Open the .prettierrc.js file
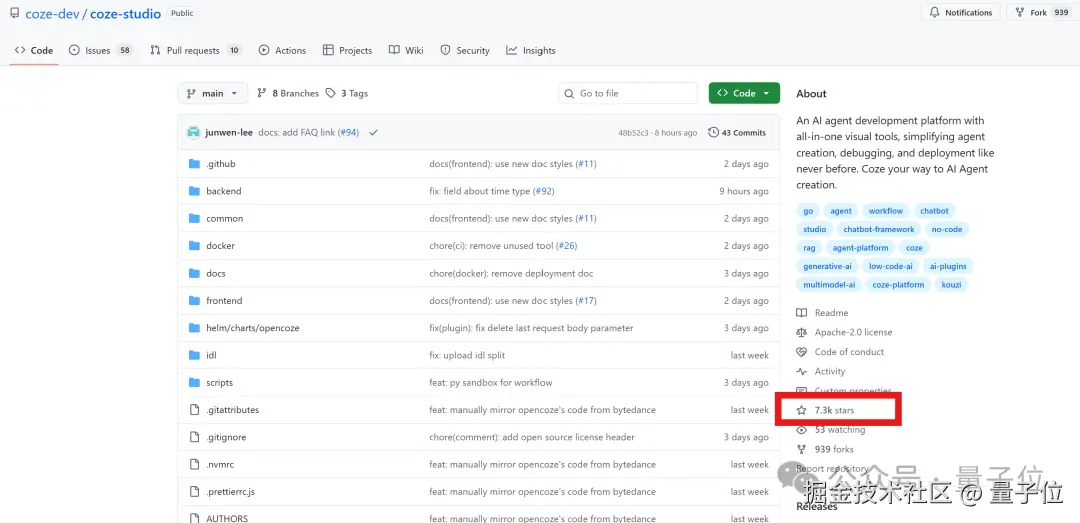This screenshot has width=1080, height=523. tap(230, 492)
